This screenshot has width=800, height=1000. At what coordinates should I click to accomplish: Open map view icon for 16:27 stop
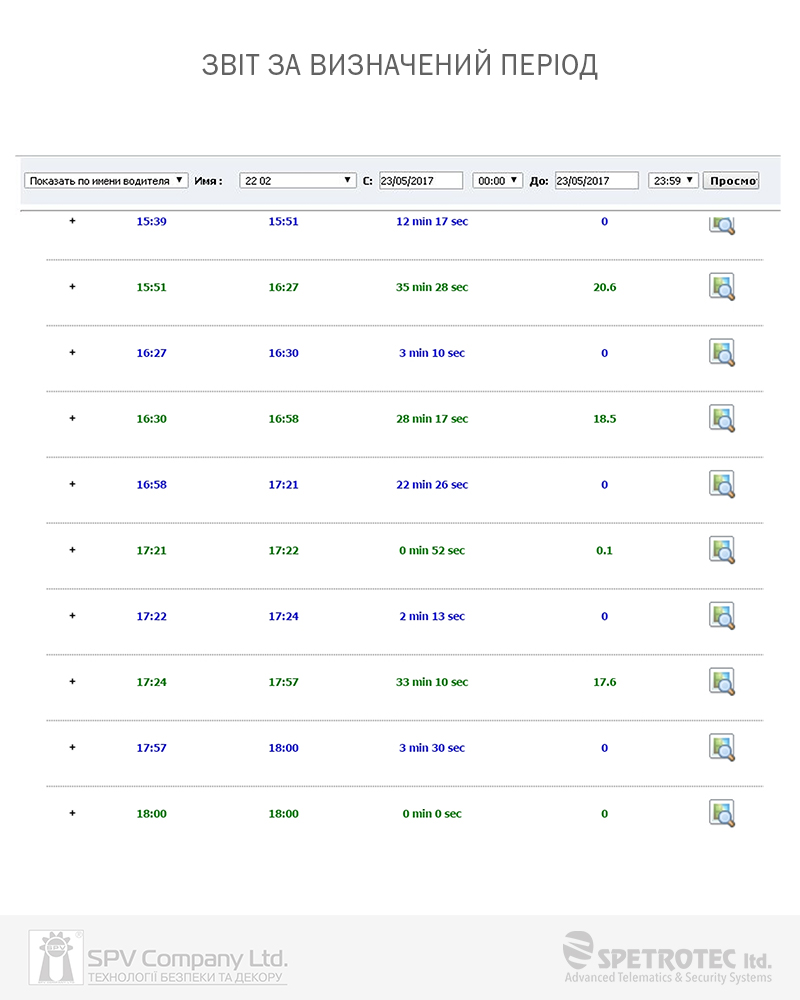[x=722, y=353]
